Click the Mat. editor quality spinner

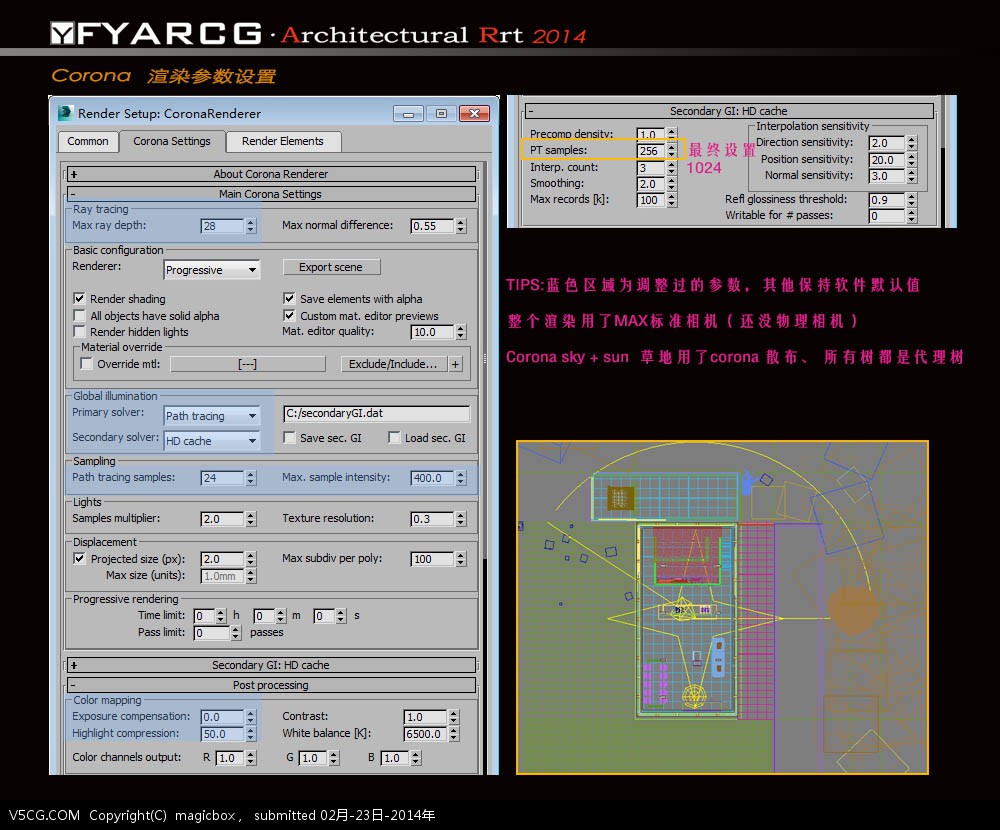tap(460, 332)
